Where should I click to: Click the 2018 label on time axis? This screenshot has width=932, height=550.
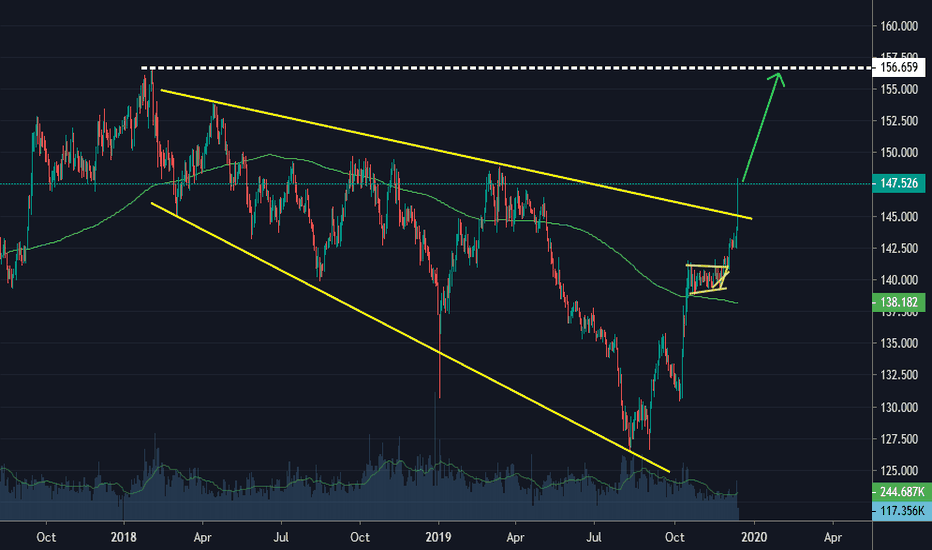coord(124,537)
